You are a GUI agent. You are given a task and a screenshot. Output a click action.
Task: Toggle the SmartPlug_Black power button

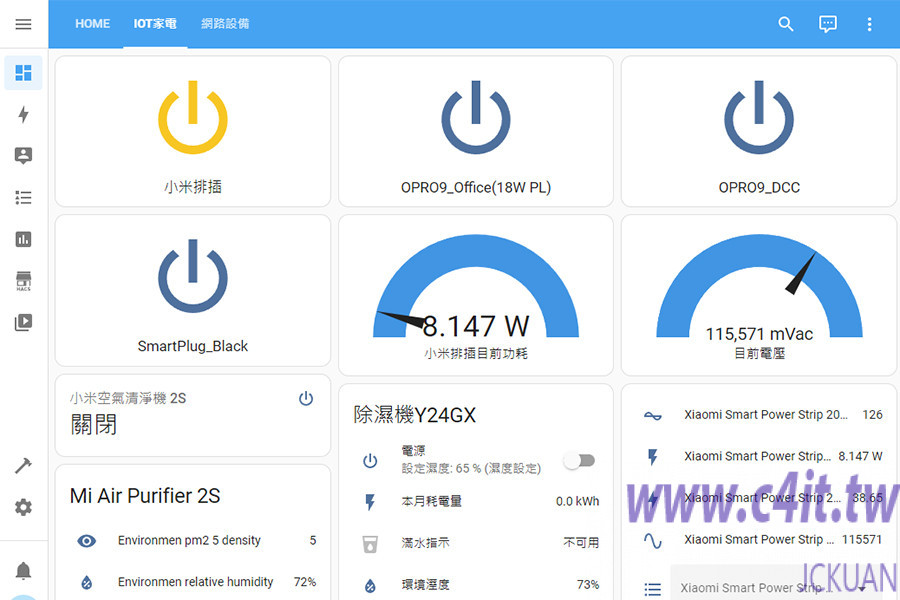[x=193, y=276]
